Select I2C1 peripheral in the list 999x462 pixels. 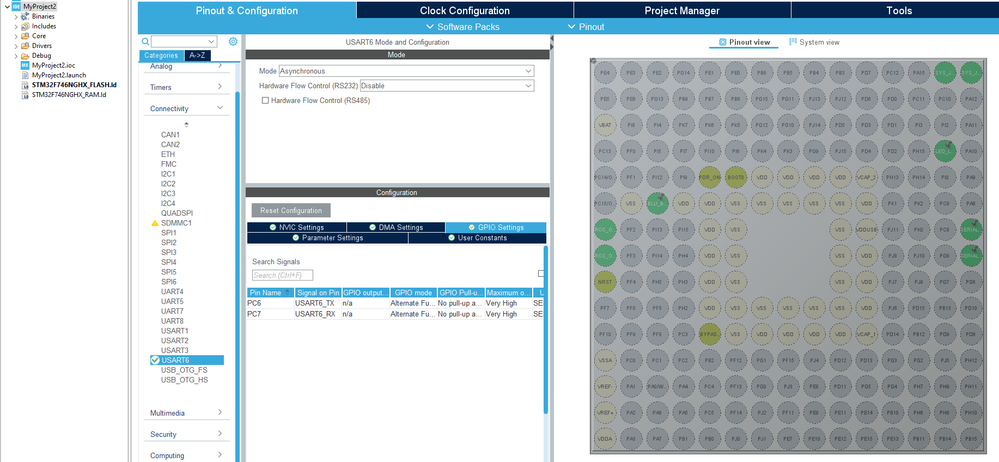point(168,174)
